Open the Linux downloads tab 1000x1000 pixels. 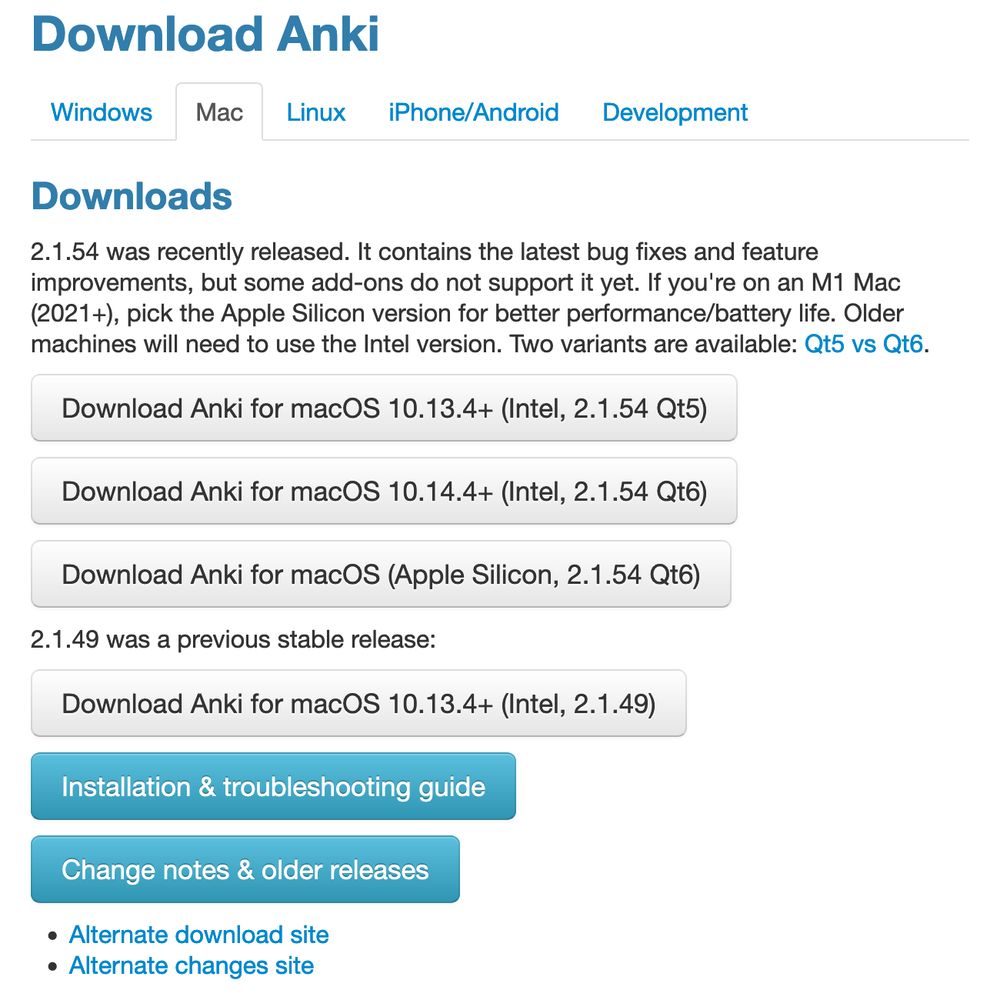tap(315, 112)
